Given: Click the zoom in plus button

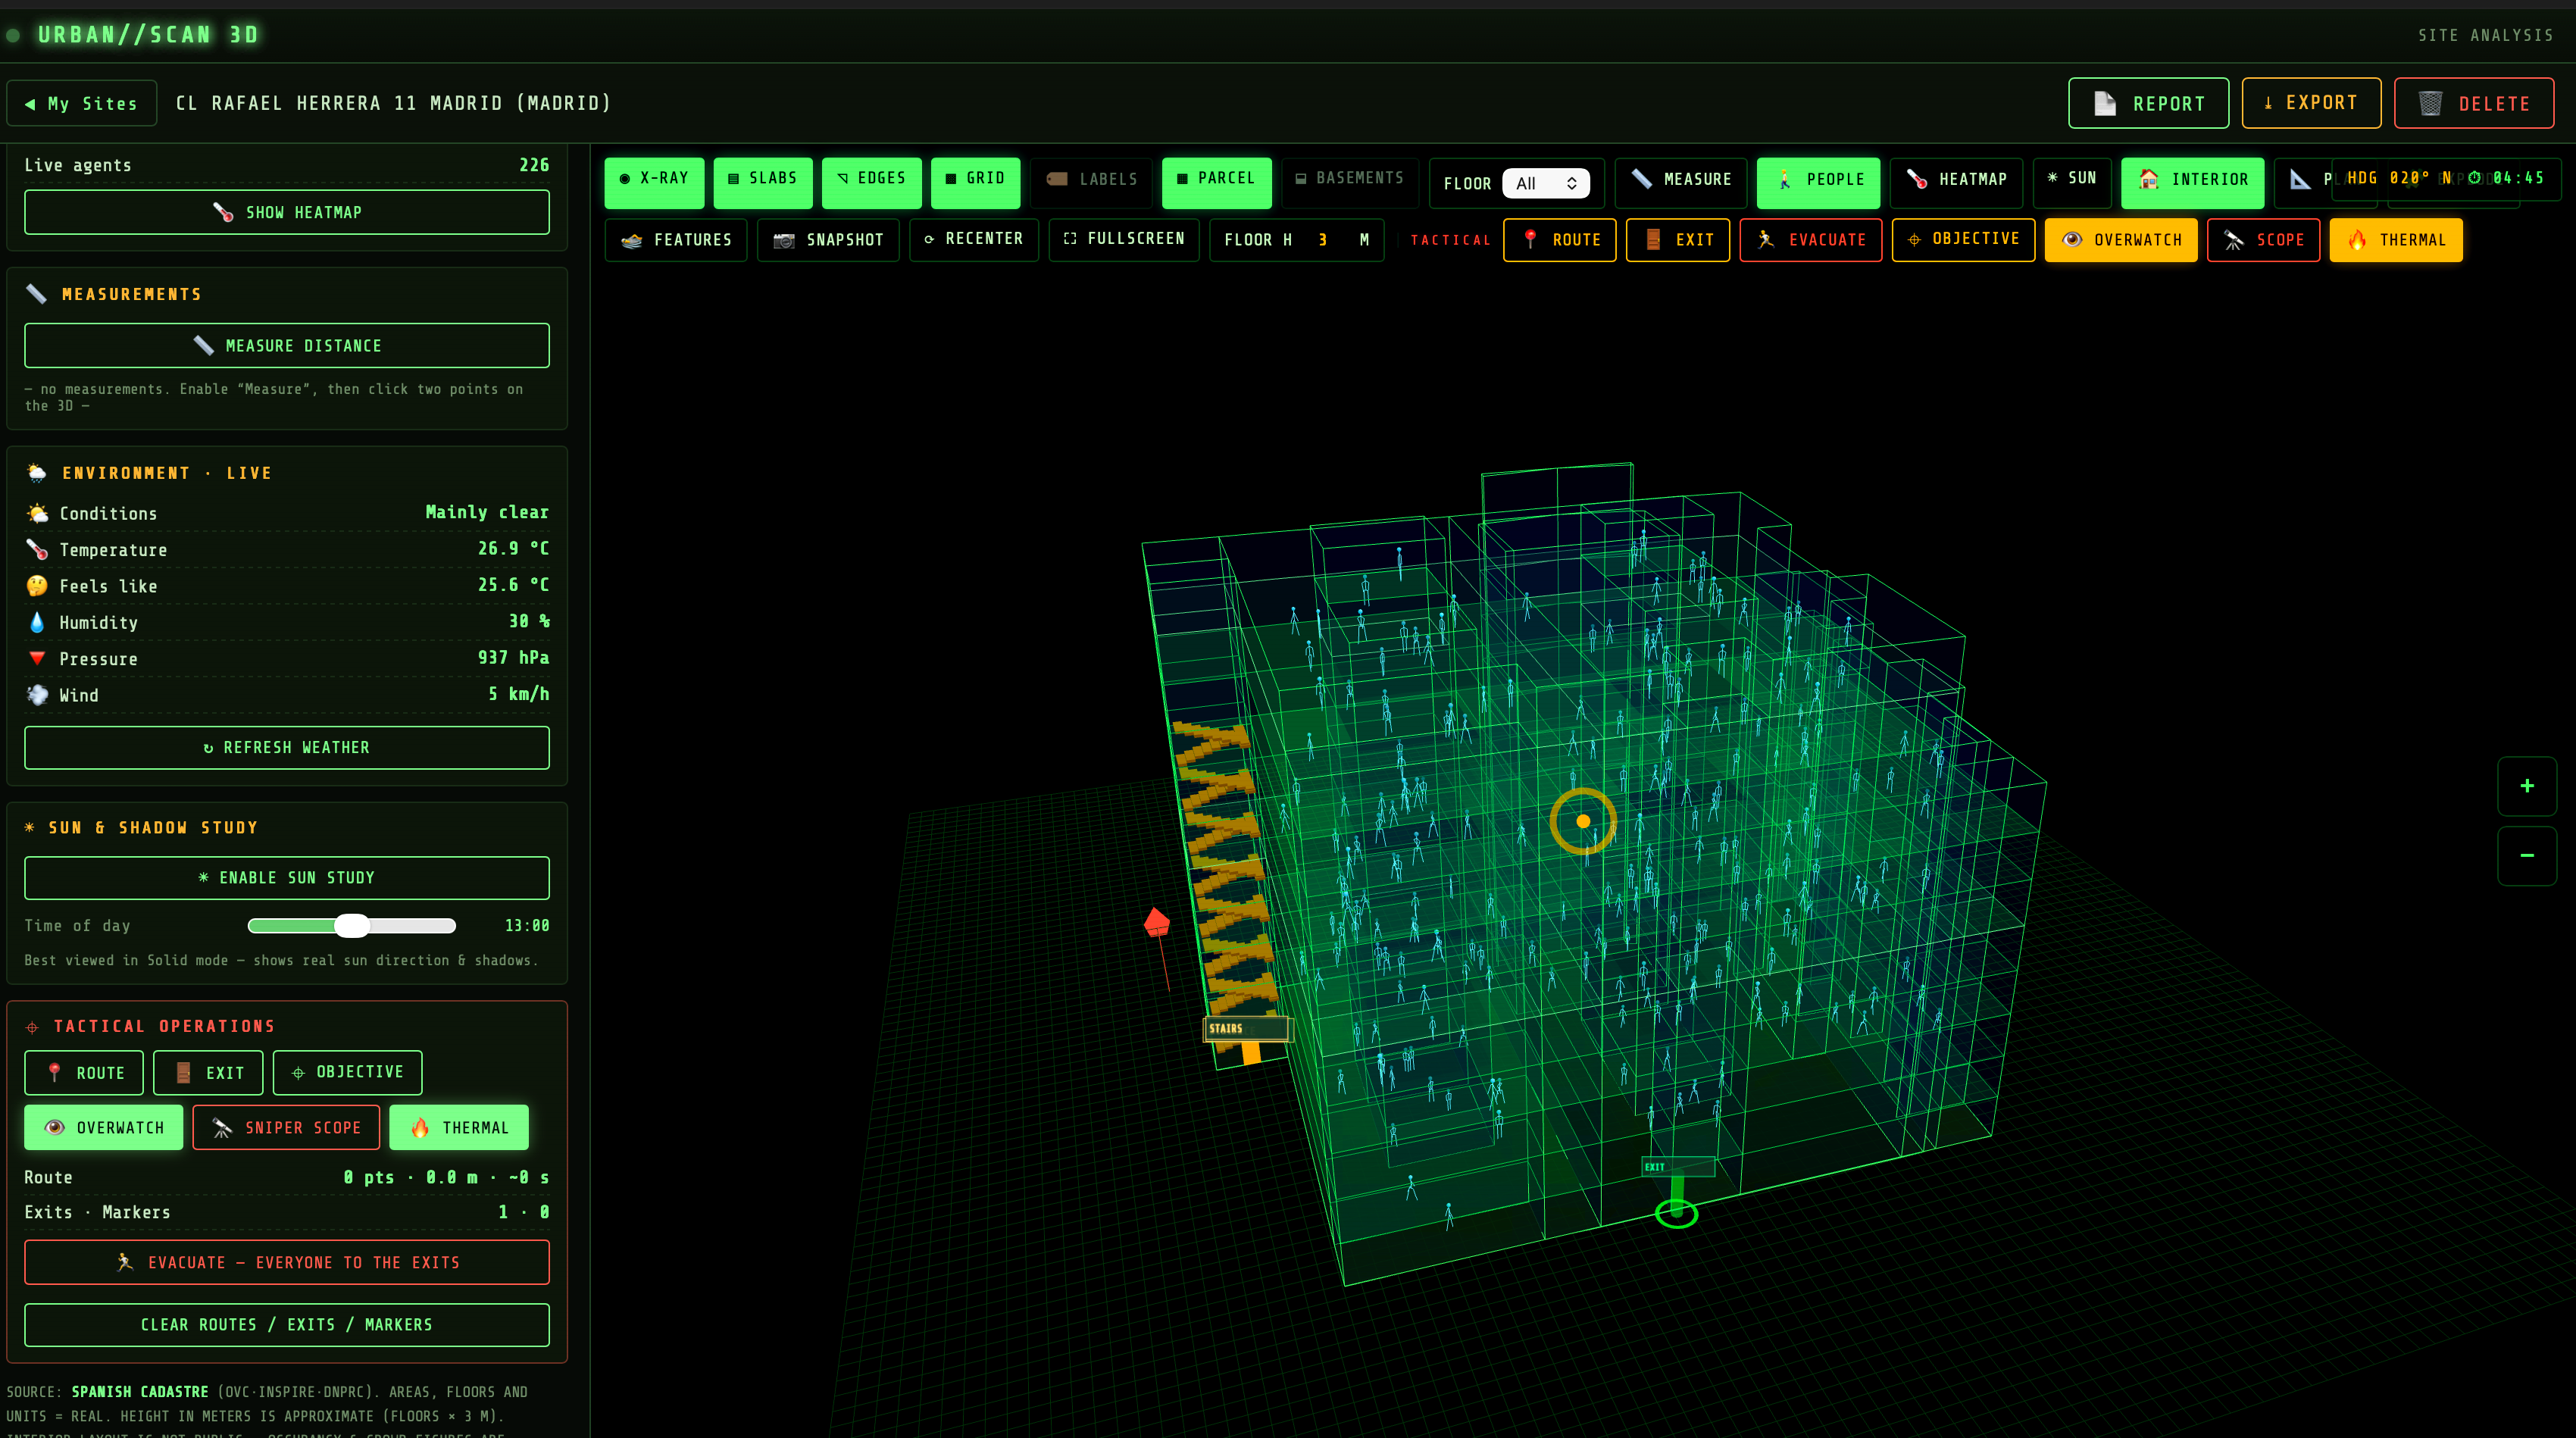Looking at the screenshot, I should point(2527,786).
